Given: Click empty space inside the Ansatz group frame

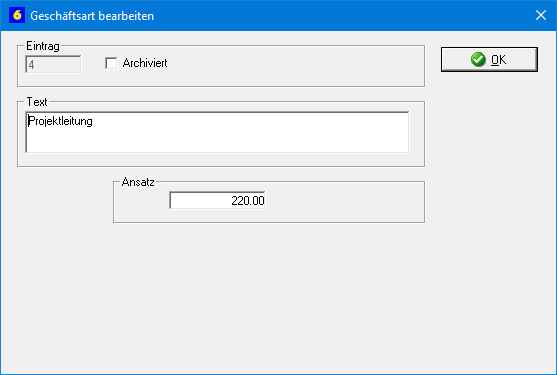Looking at the screenshot, I should [x=343, y=202].
